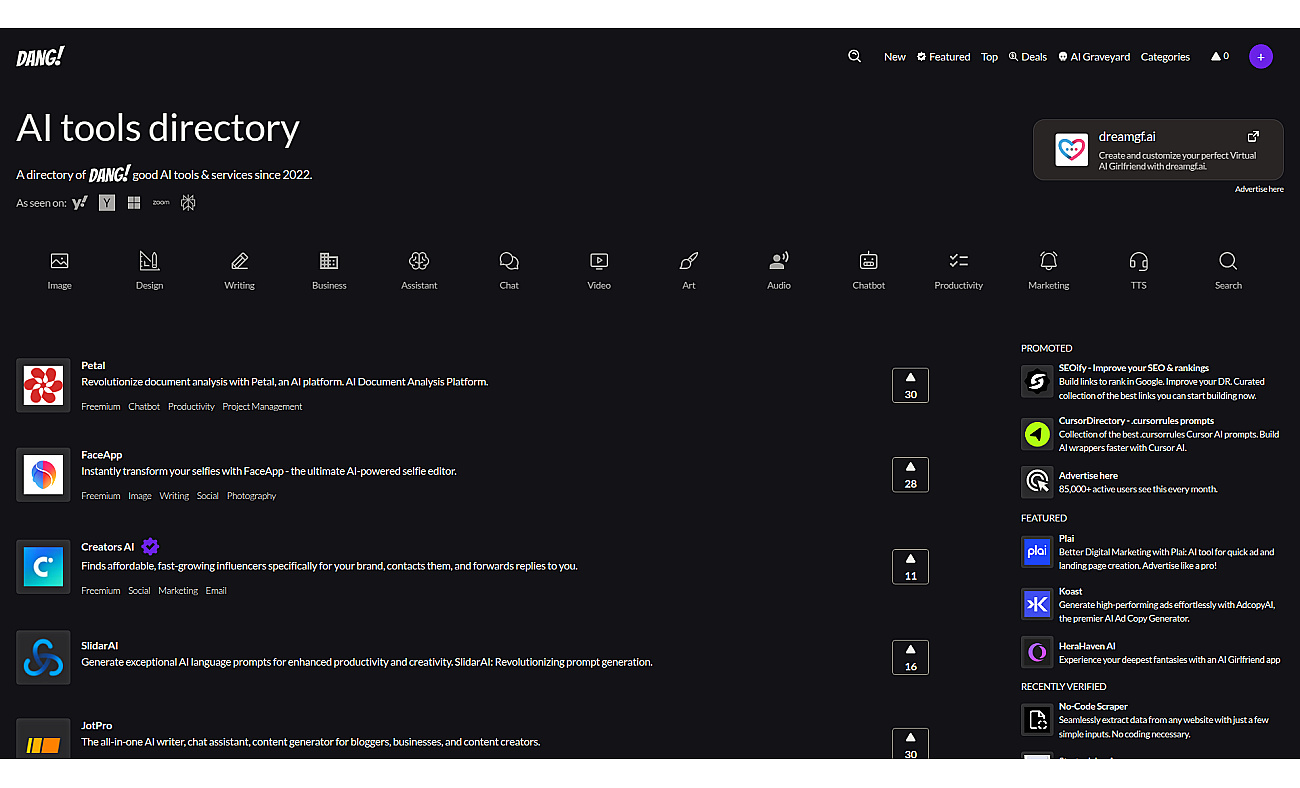1300x788 pixels.
Task: Select the Chat category bubbles icon
Action: point(509,261)
